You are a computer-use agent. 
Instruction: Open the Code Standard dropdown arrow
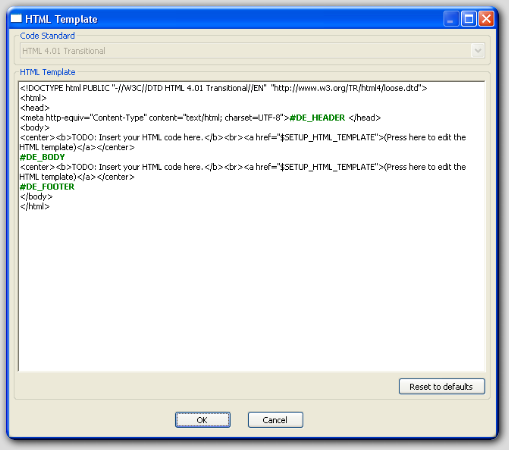coord(478,51)
